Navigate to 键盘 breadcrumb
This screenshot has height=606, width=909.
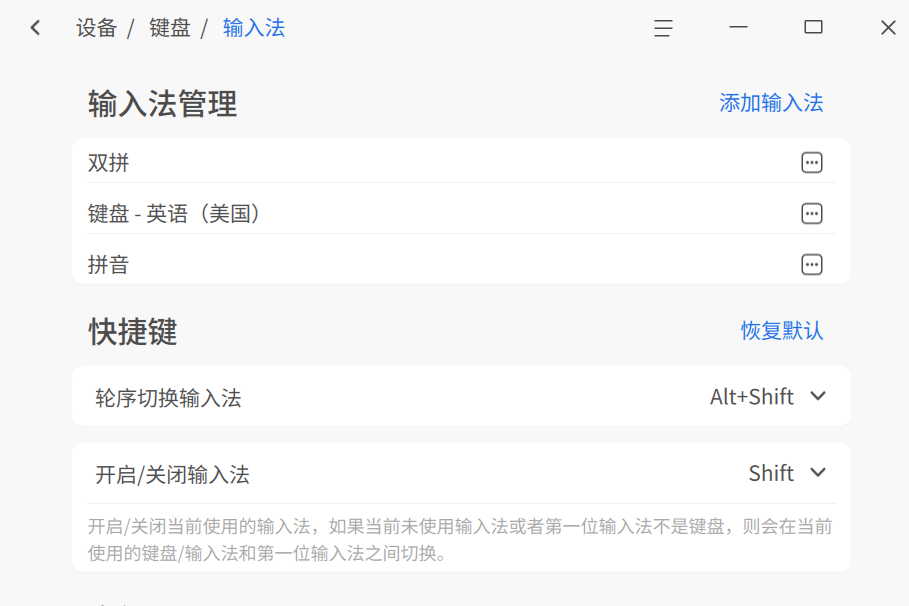pyautogui.click(x=170, y=28)
